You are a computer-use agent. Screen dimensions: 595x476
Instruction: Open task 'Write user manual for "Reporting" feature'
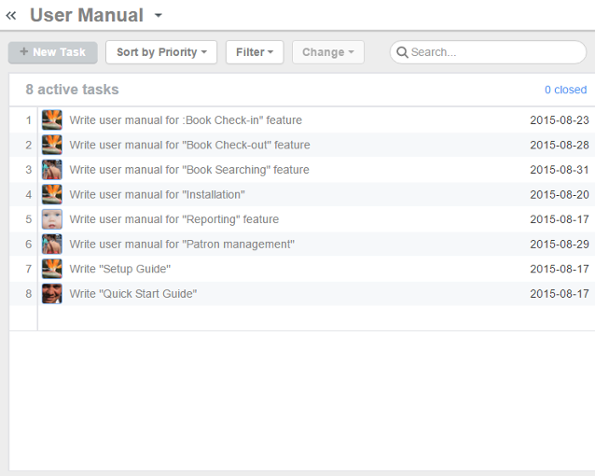pyautogui.click(x=174, y=219)
